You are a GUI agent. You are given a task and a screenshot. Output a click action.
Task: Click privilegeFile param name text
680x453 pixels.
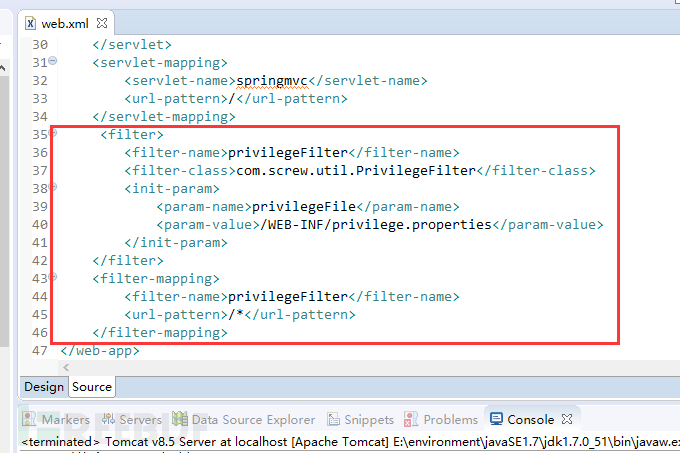pos(304,206)
